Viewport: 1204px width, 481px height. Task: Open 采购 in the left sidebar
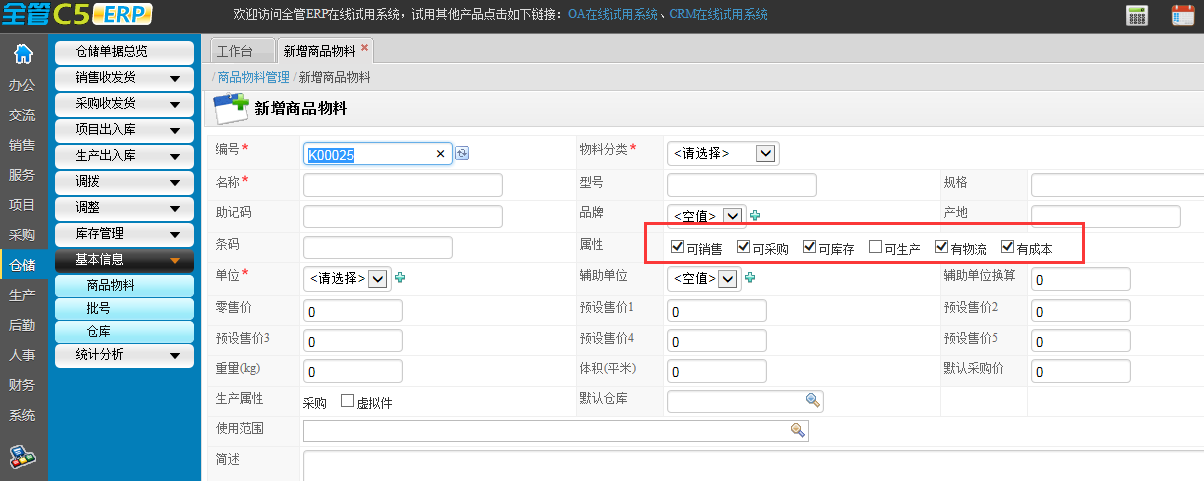click(22, 235)
